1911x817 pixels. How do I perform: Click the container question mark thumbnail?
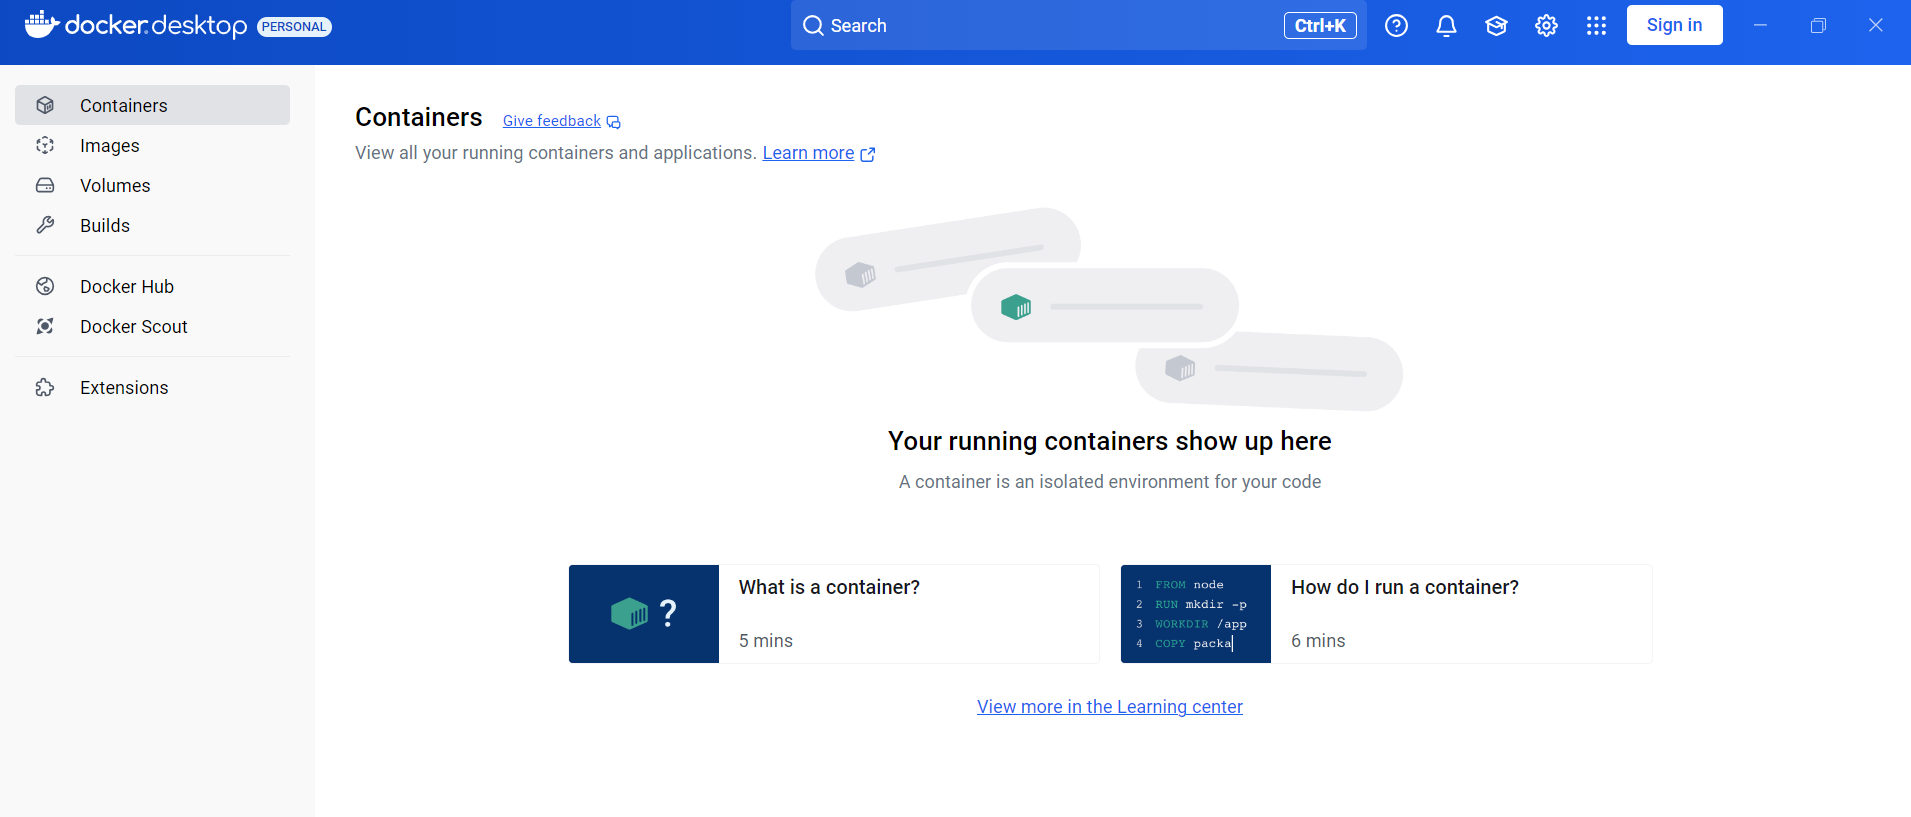644,614
